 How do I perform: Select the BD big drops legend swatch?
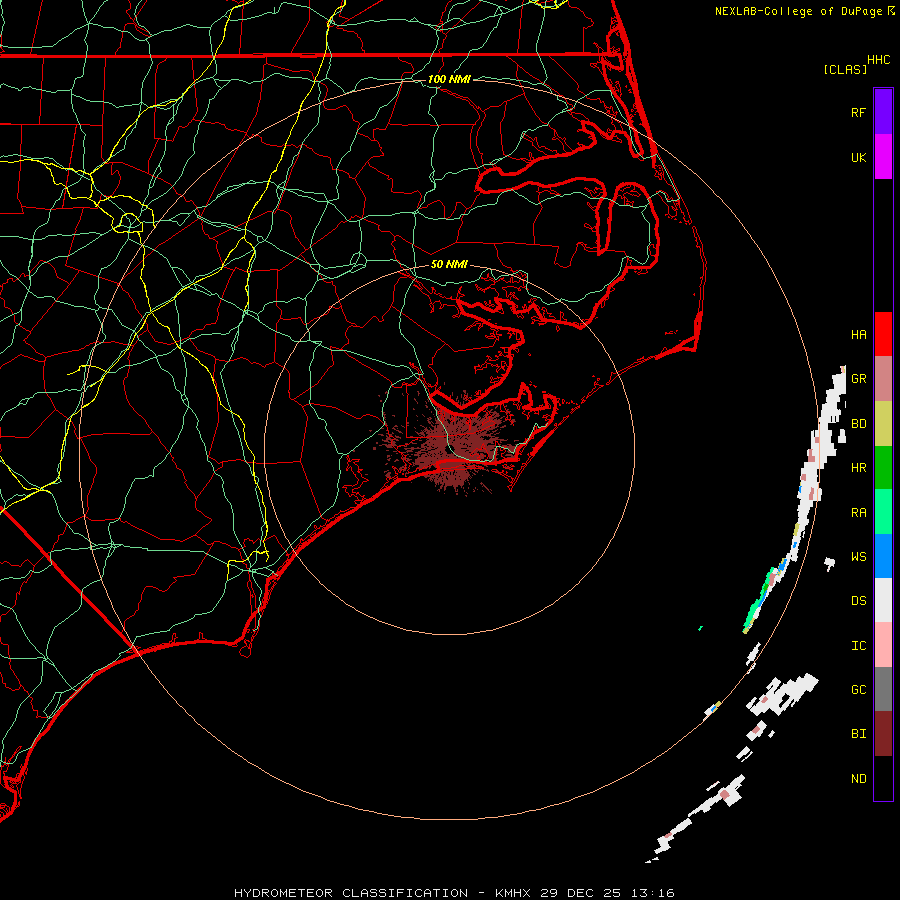tap(883, 424)
